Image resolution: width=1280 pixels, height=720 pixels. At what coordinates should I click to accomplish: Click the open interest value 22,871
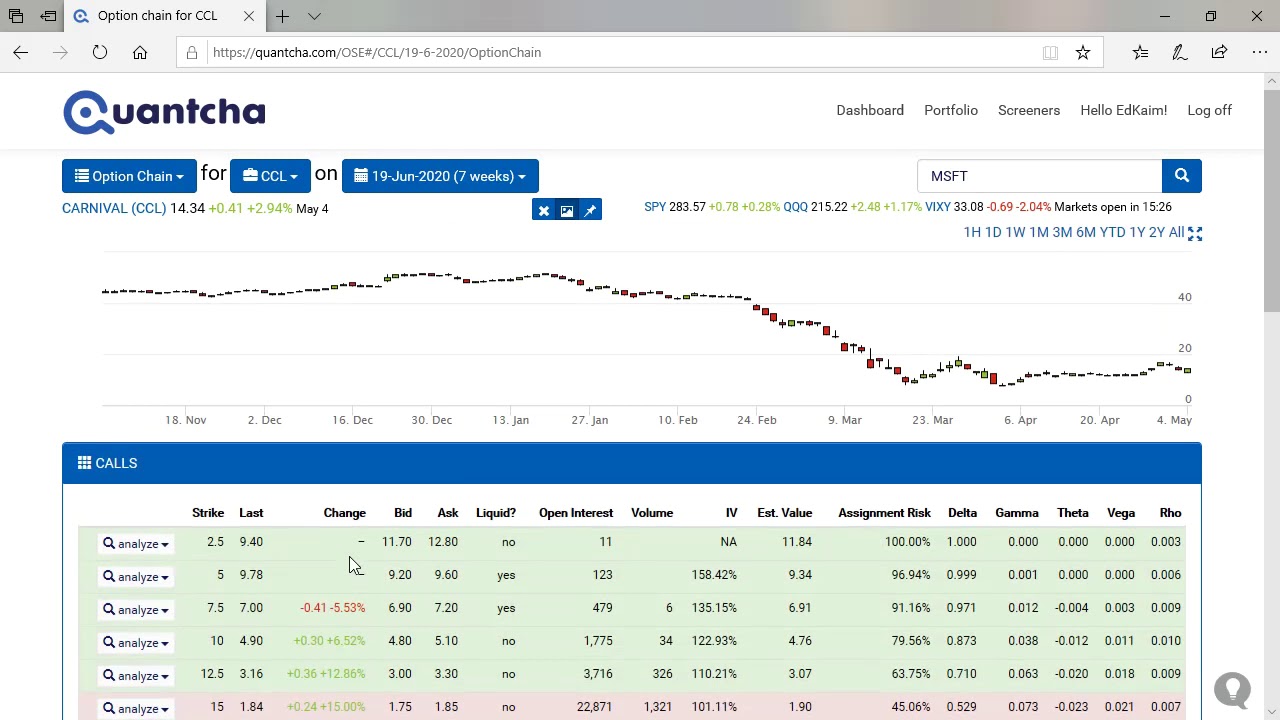[594, 707]
